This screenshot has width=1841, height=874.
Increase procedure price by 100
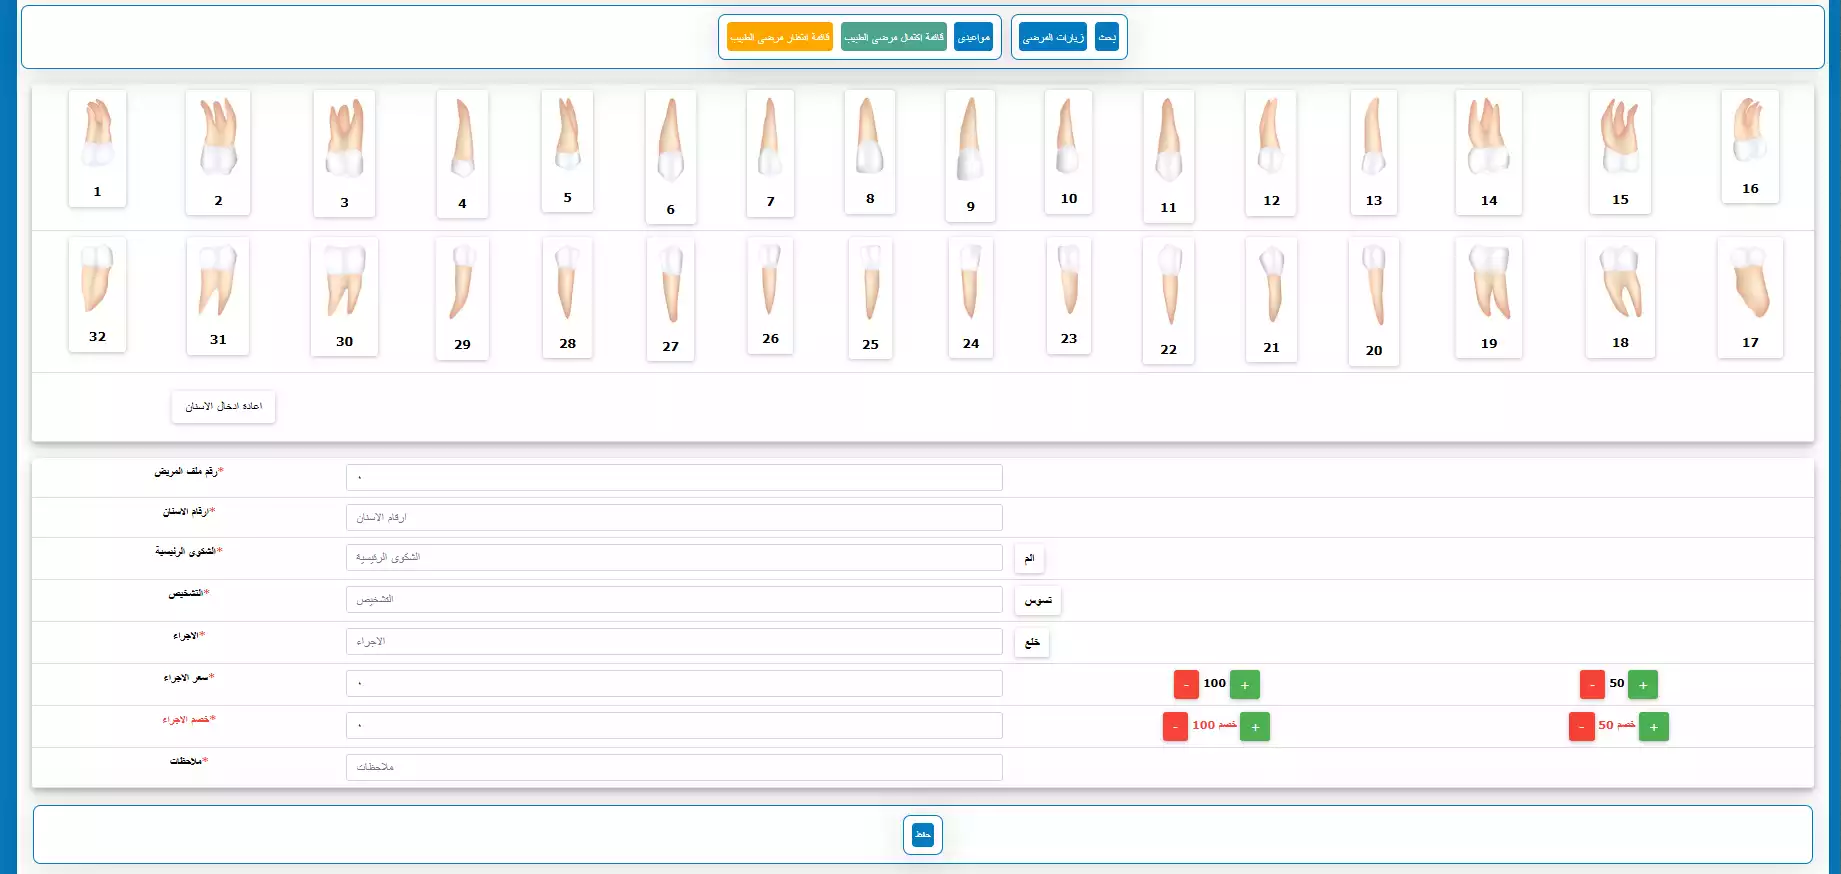click(1245, 685)
